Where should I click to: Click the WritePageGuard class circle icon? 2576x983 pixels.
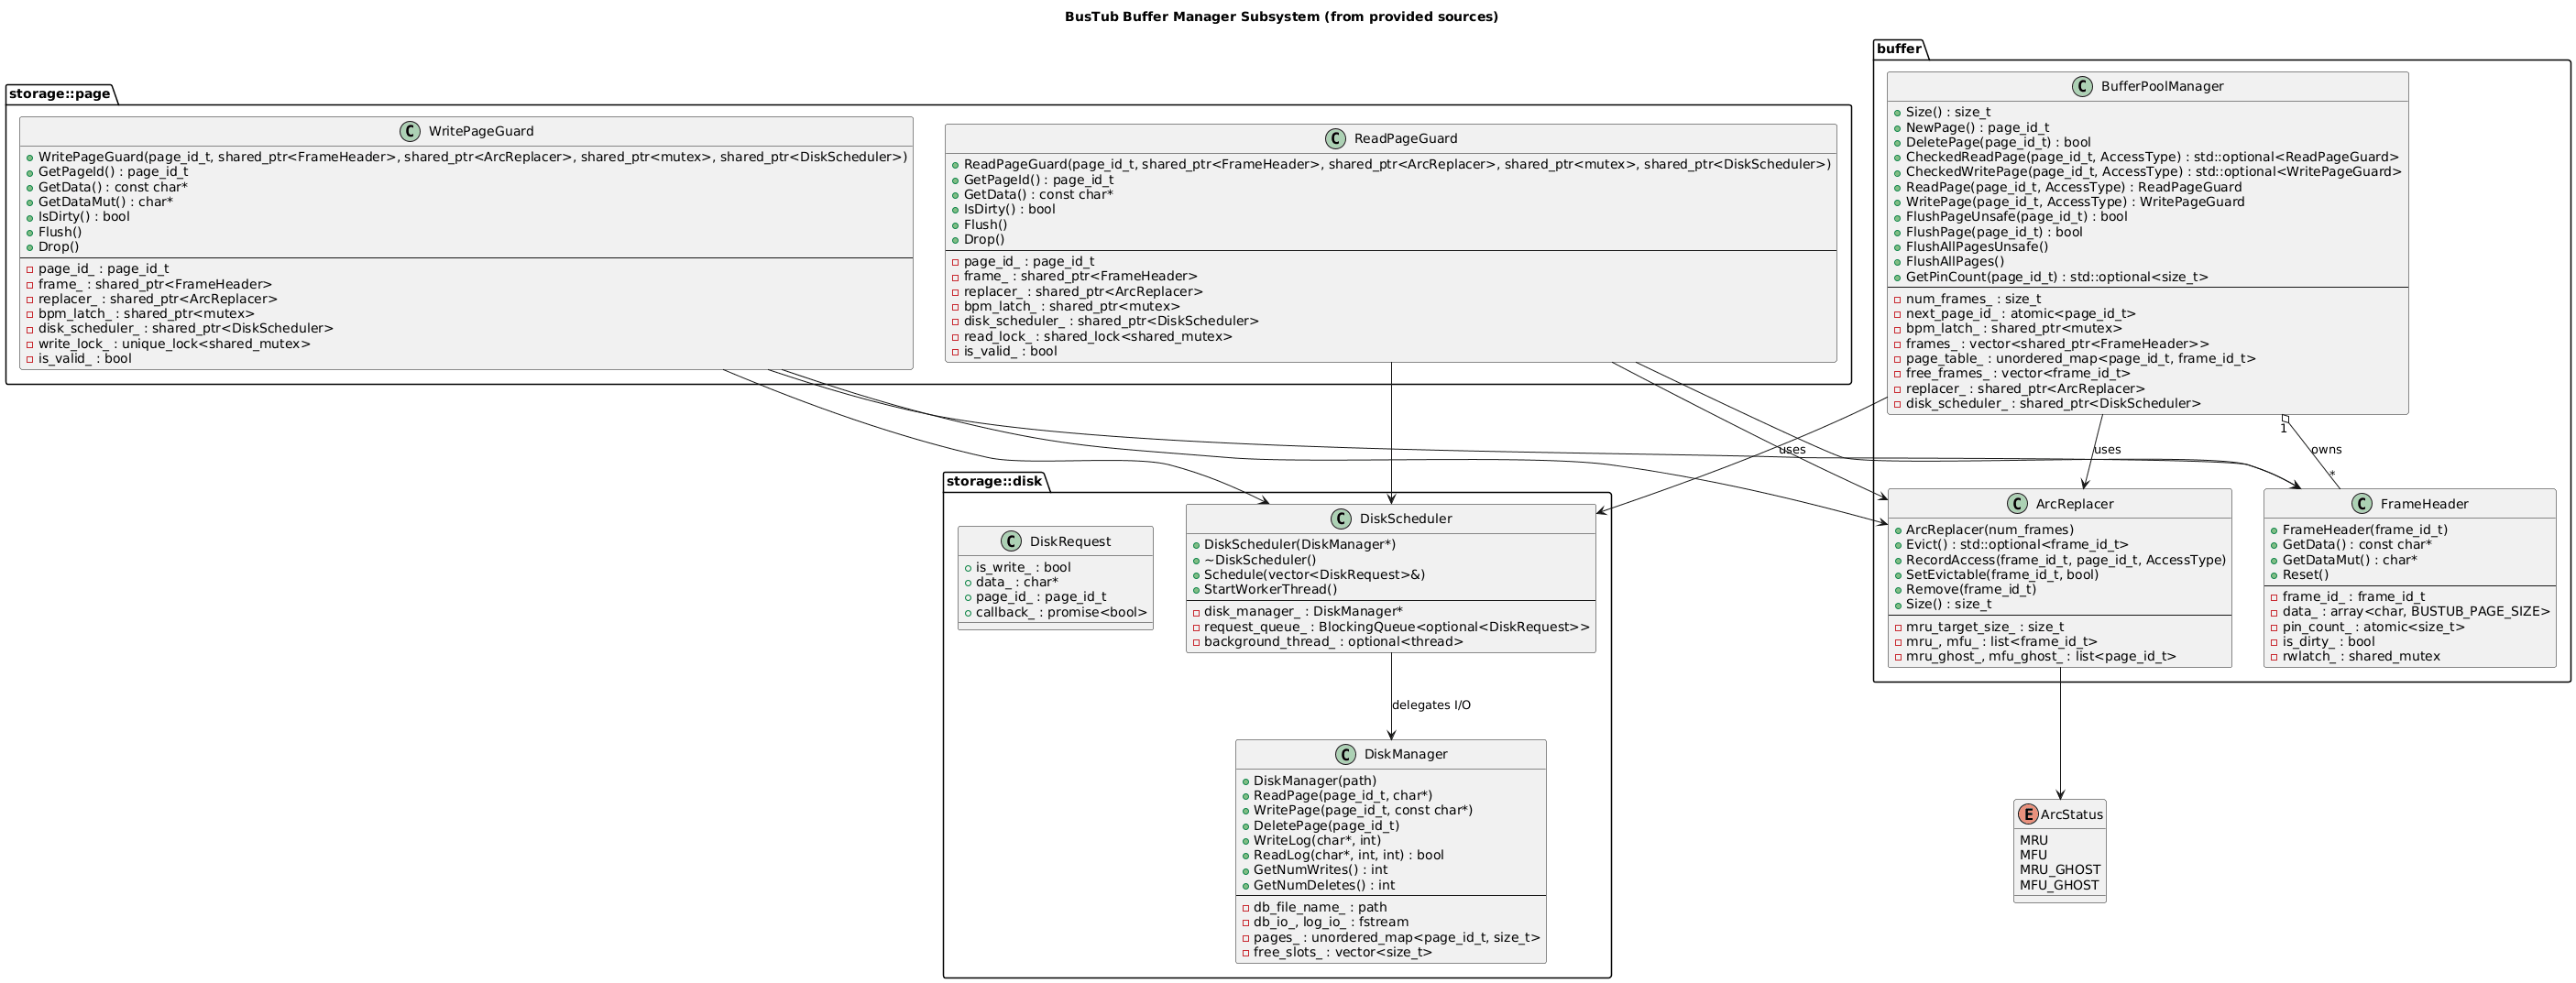tap(410, 132)
